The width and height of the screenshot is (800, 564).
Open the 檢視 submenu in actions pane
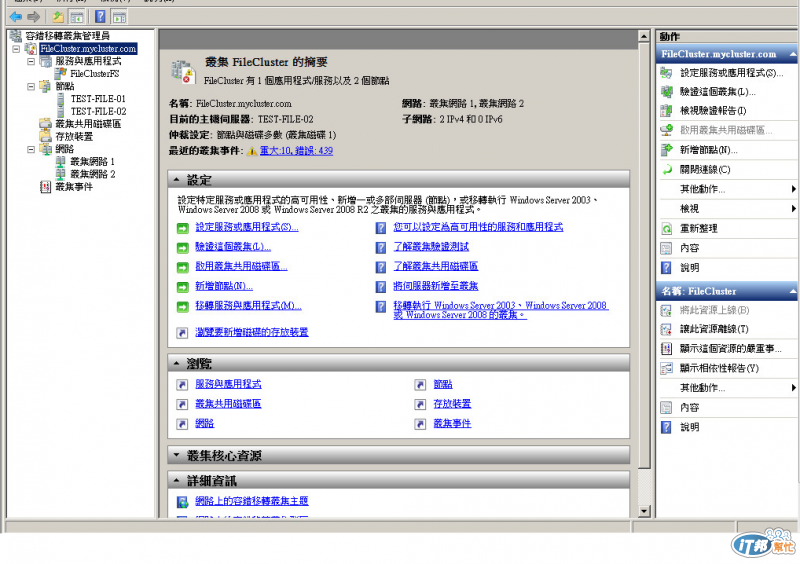(727, 209)
